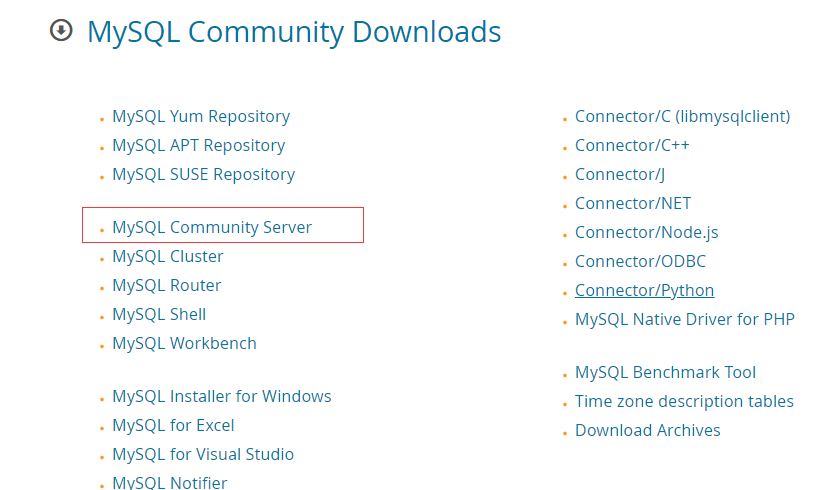Open the MySQL Shell link
Image resolution: width=833 pixels, height=490 pixels.
[x=159, y=315]
